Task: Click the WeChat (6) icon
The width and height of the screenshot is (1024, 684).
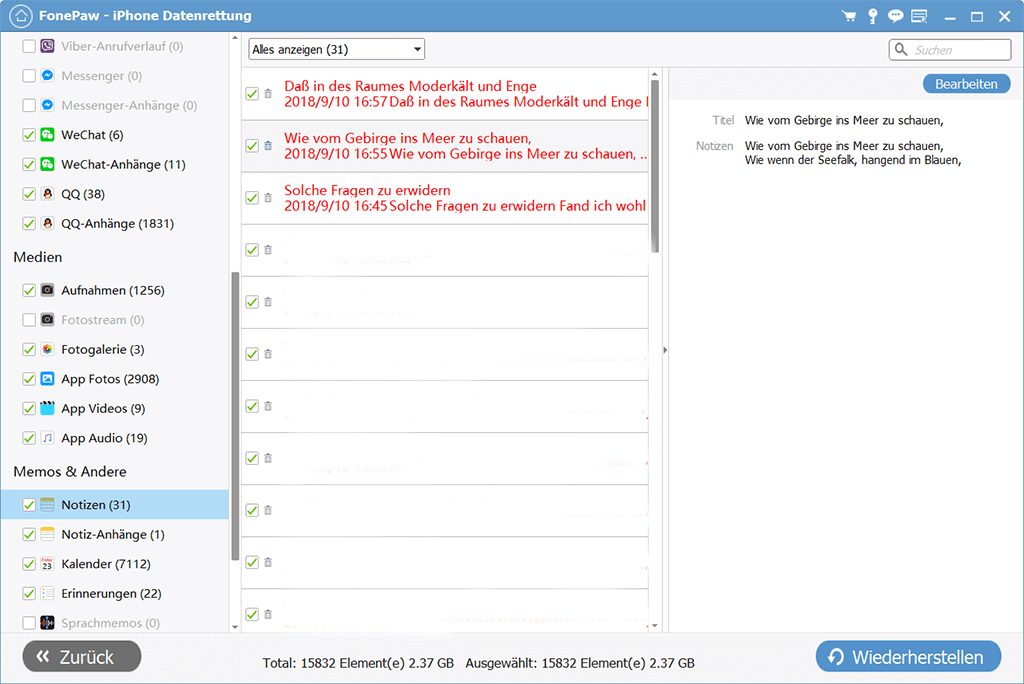Action: coord(47,135)
